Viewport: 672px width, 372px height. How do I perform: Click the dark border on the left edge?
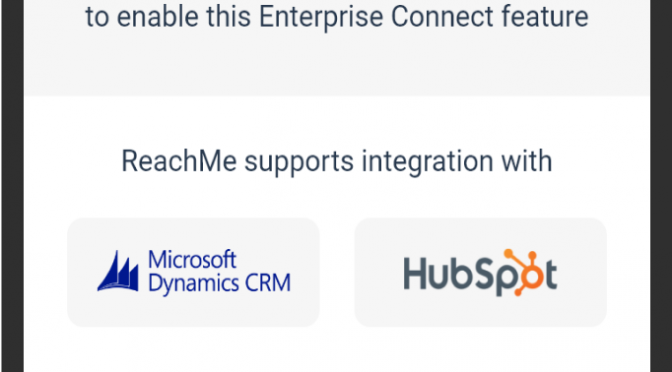12,186
